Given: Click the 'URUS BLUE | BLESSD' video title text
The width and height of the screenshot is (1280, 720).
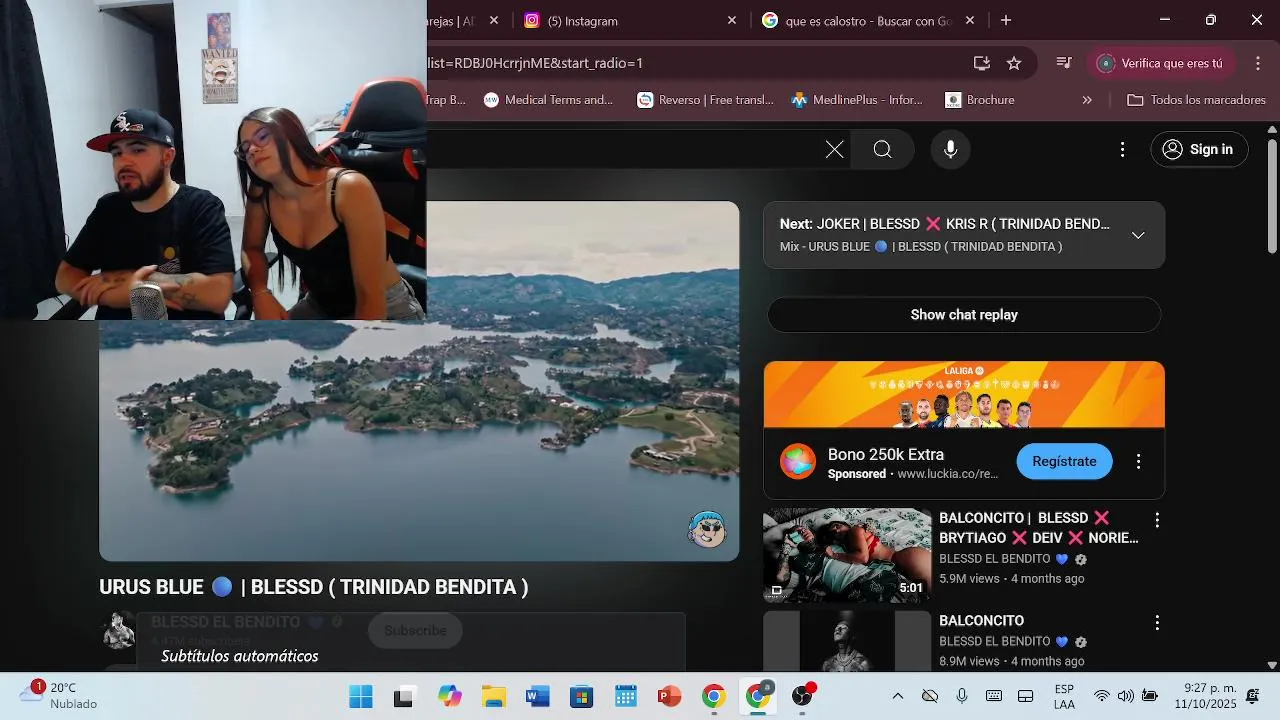Looking at the screenshot, I should (x=314, y=587).
